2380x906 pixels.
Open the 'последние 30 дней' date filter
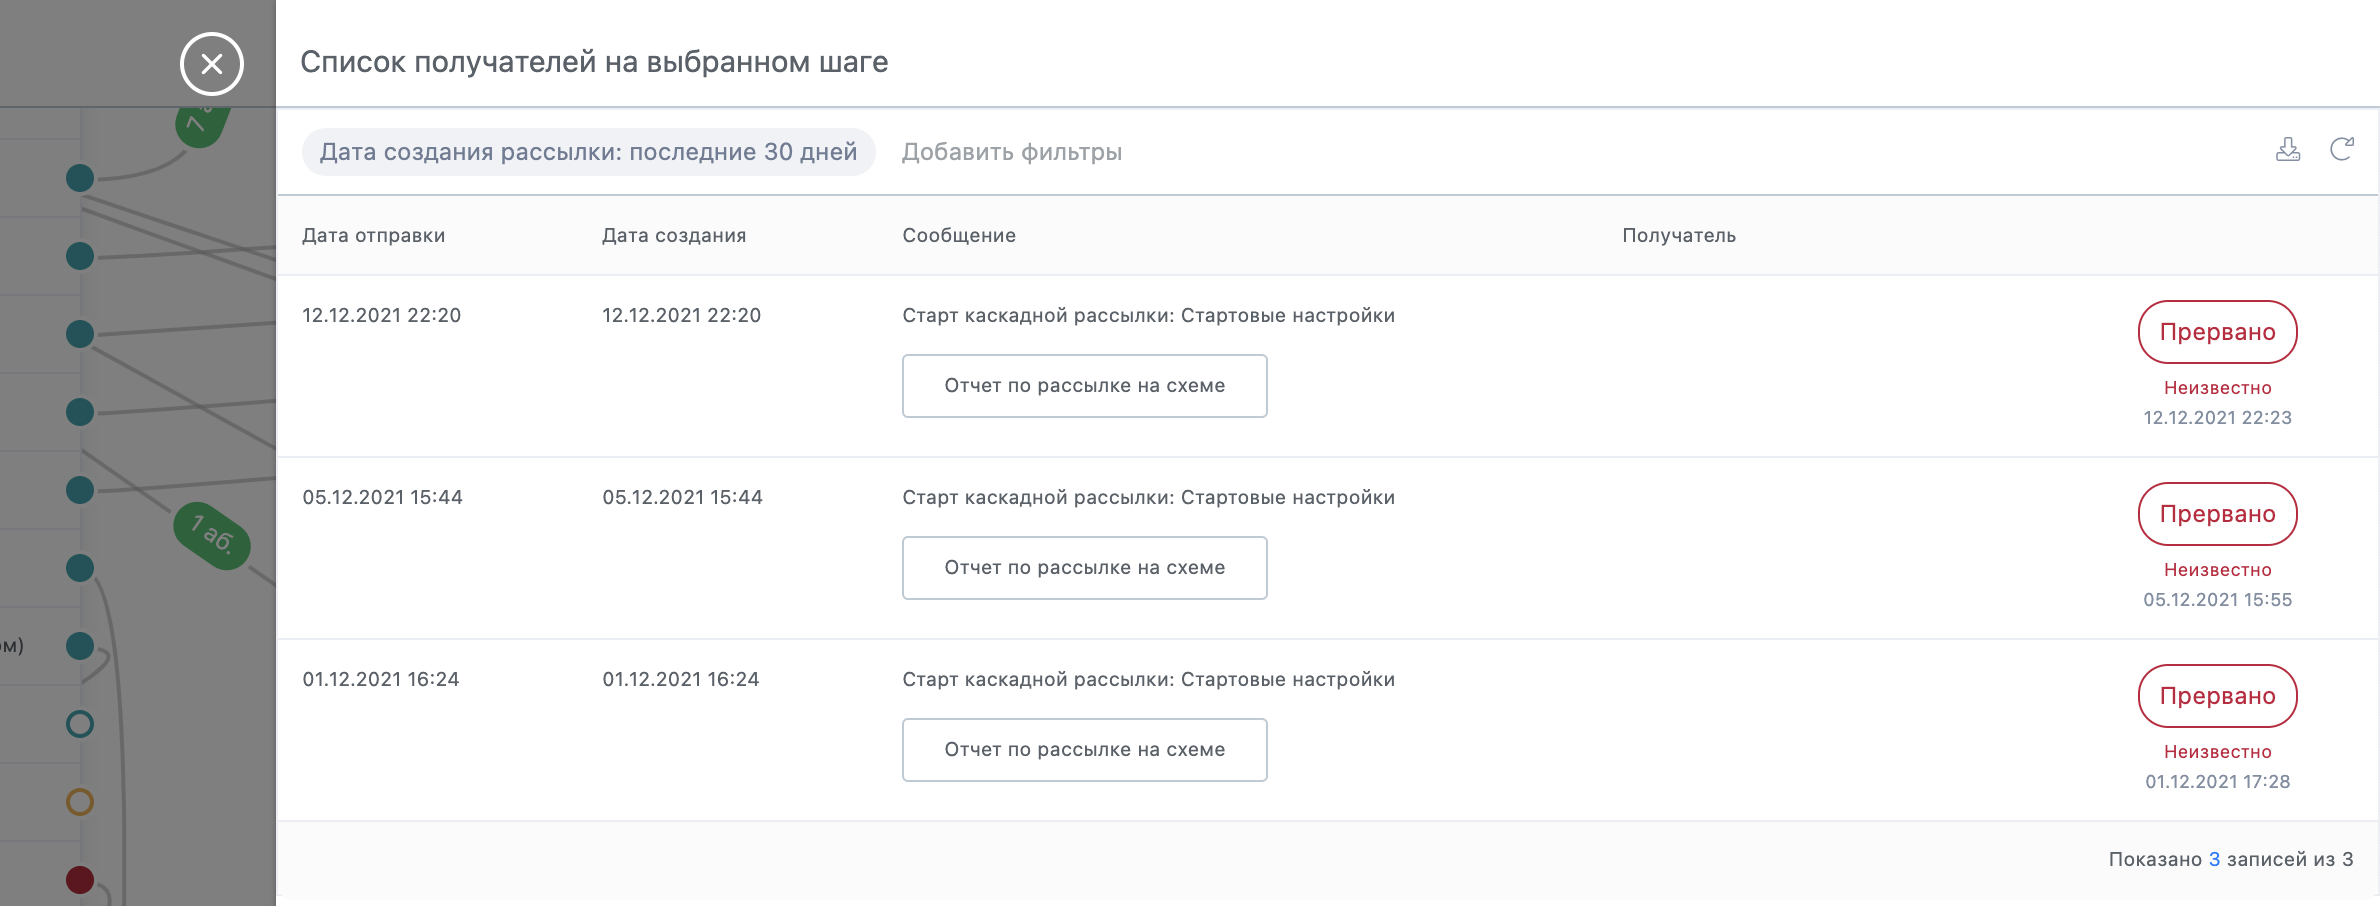[x=588, y=152]
